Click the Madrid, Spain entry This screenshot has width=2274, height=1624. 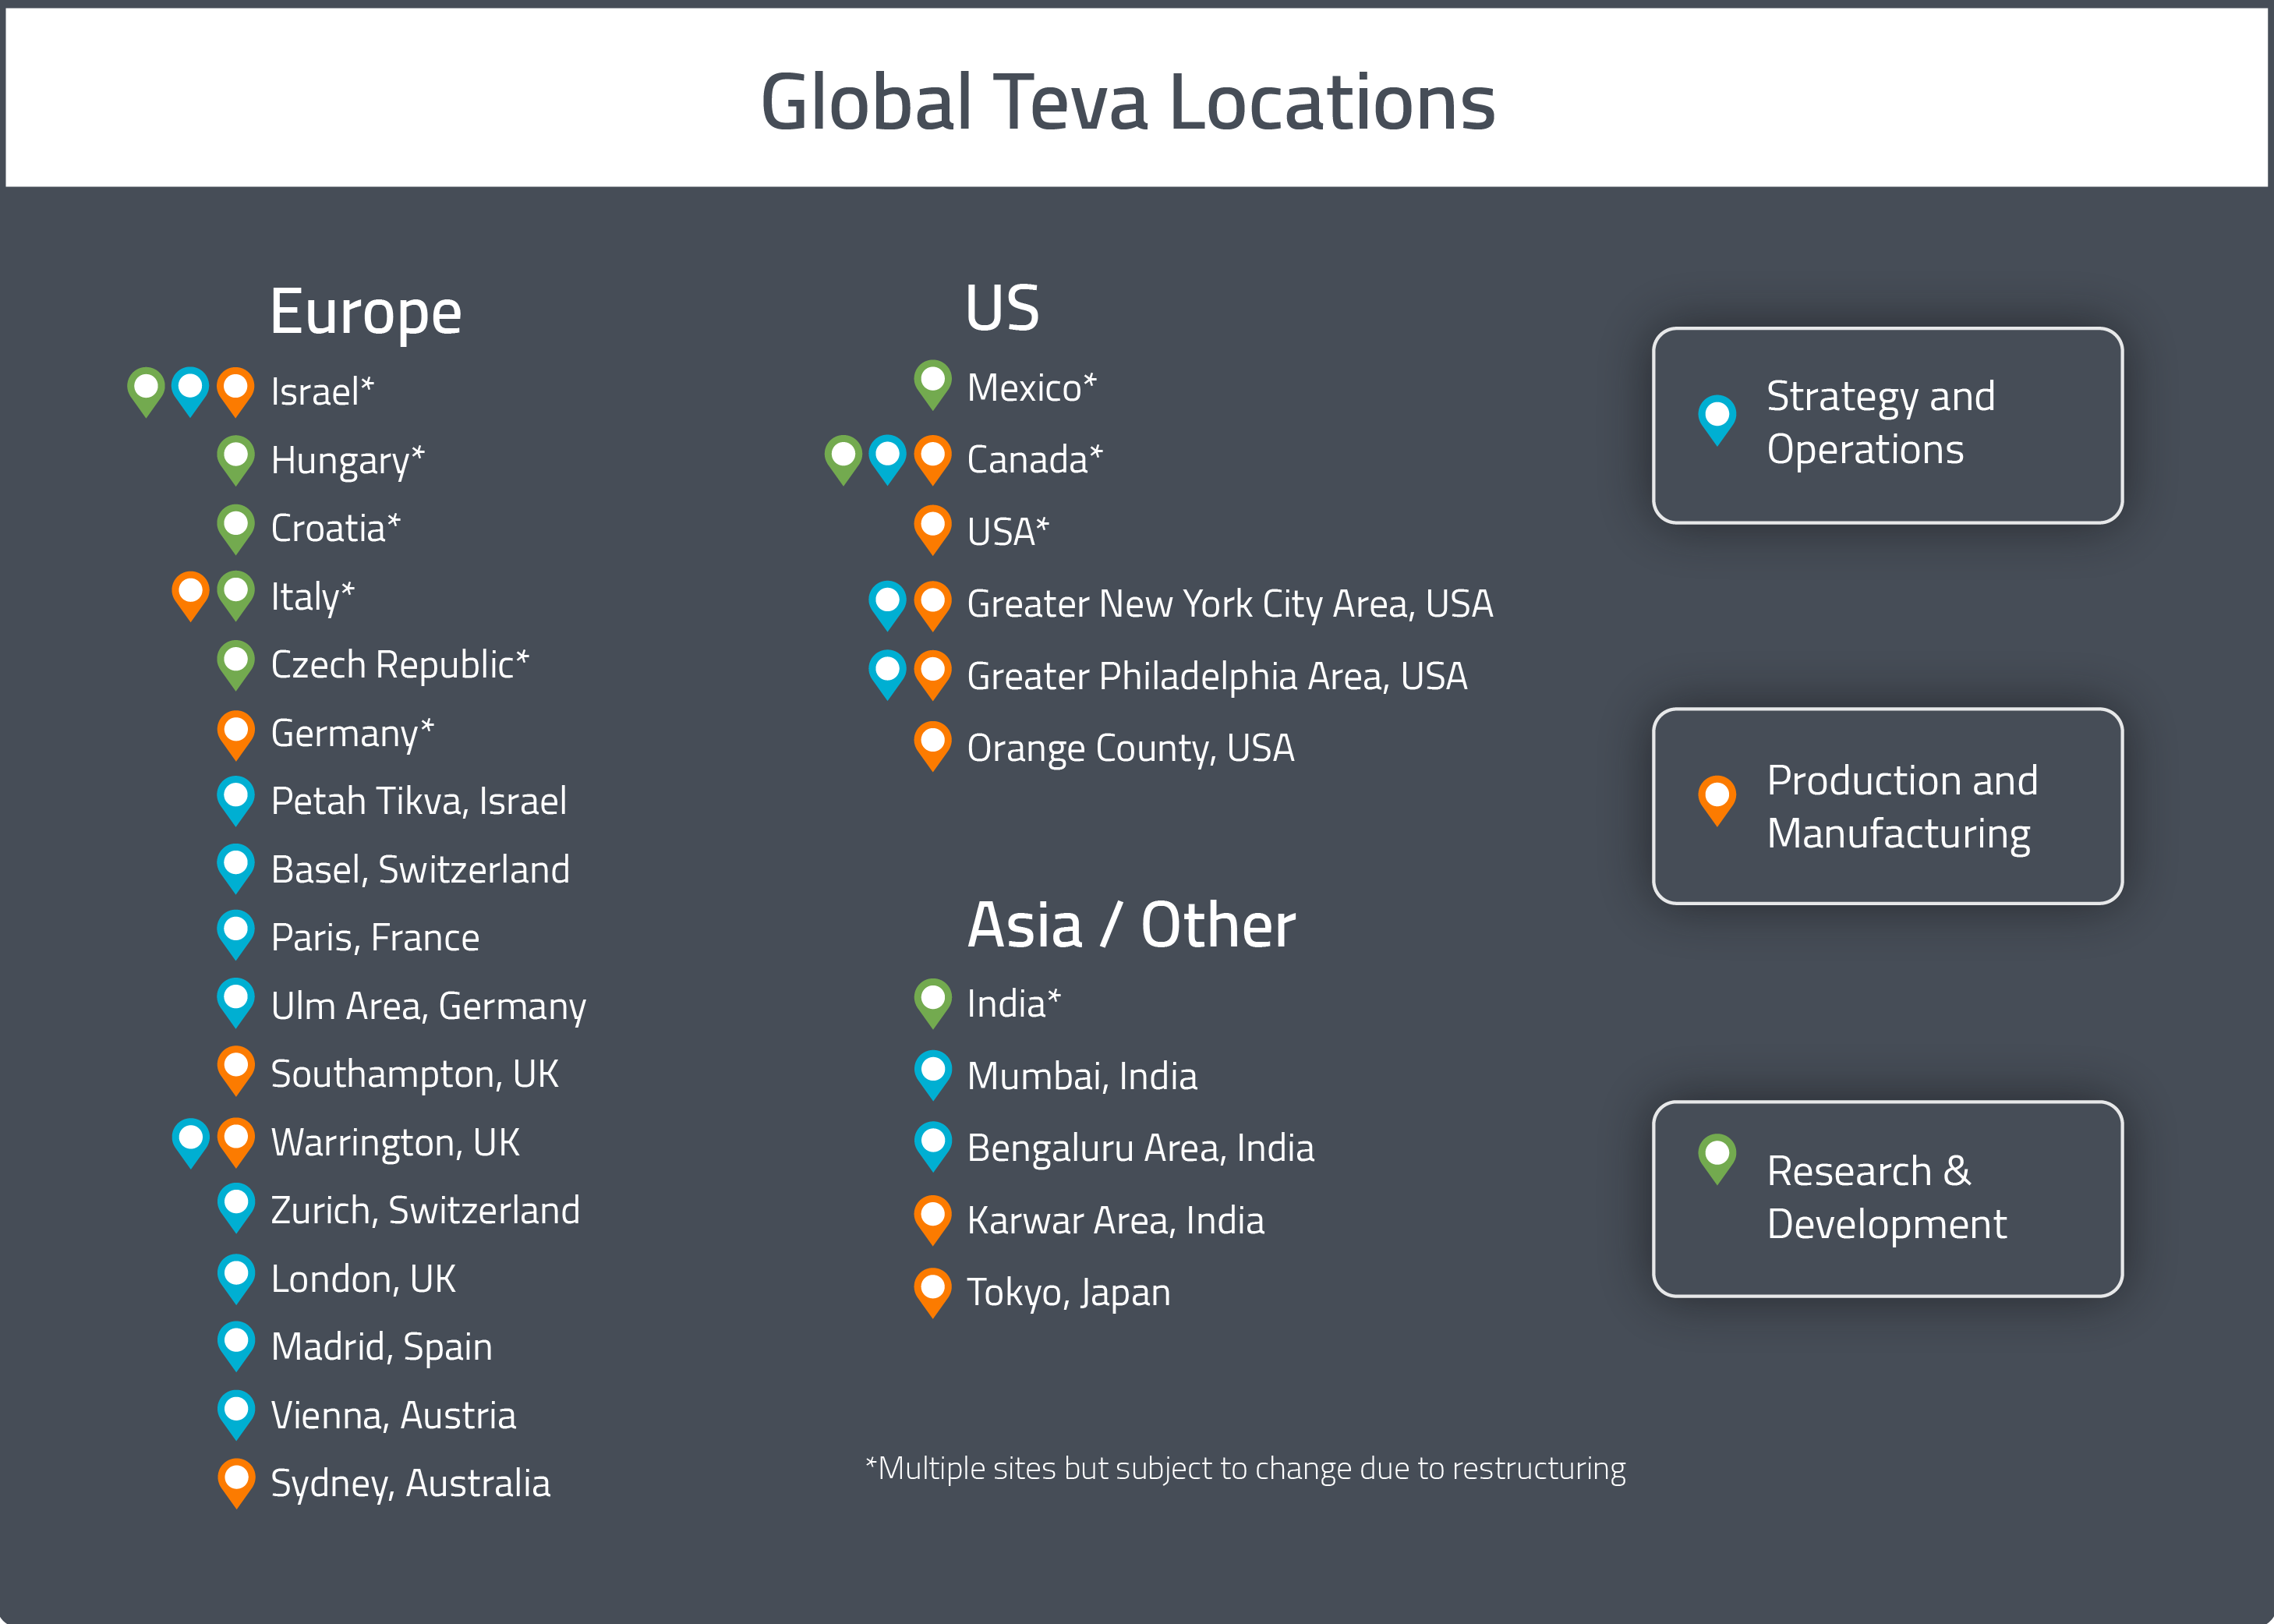click(x=381, y=1348)
